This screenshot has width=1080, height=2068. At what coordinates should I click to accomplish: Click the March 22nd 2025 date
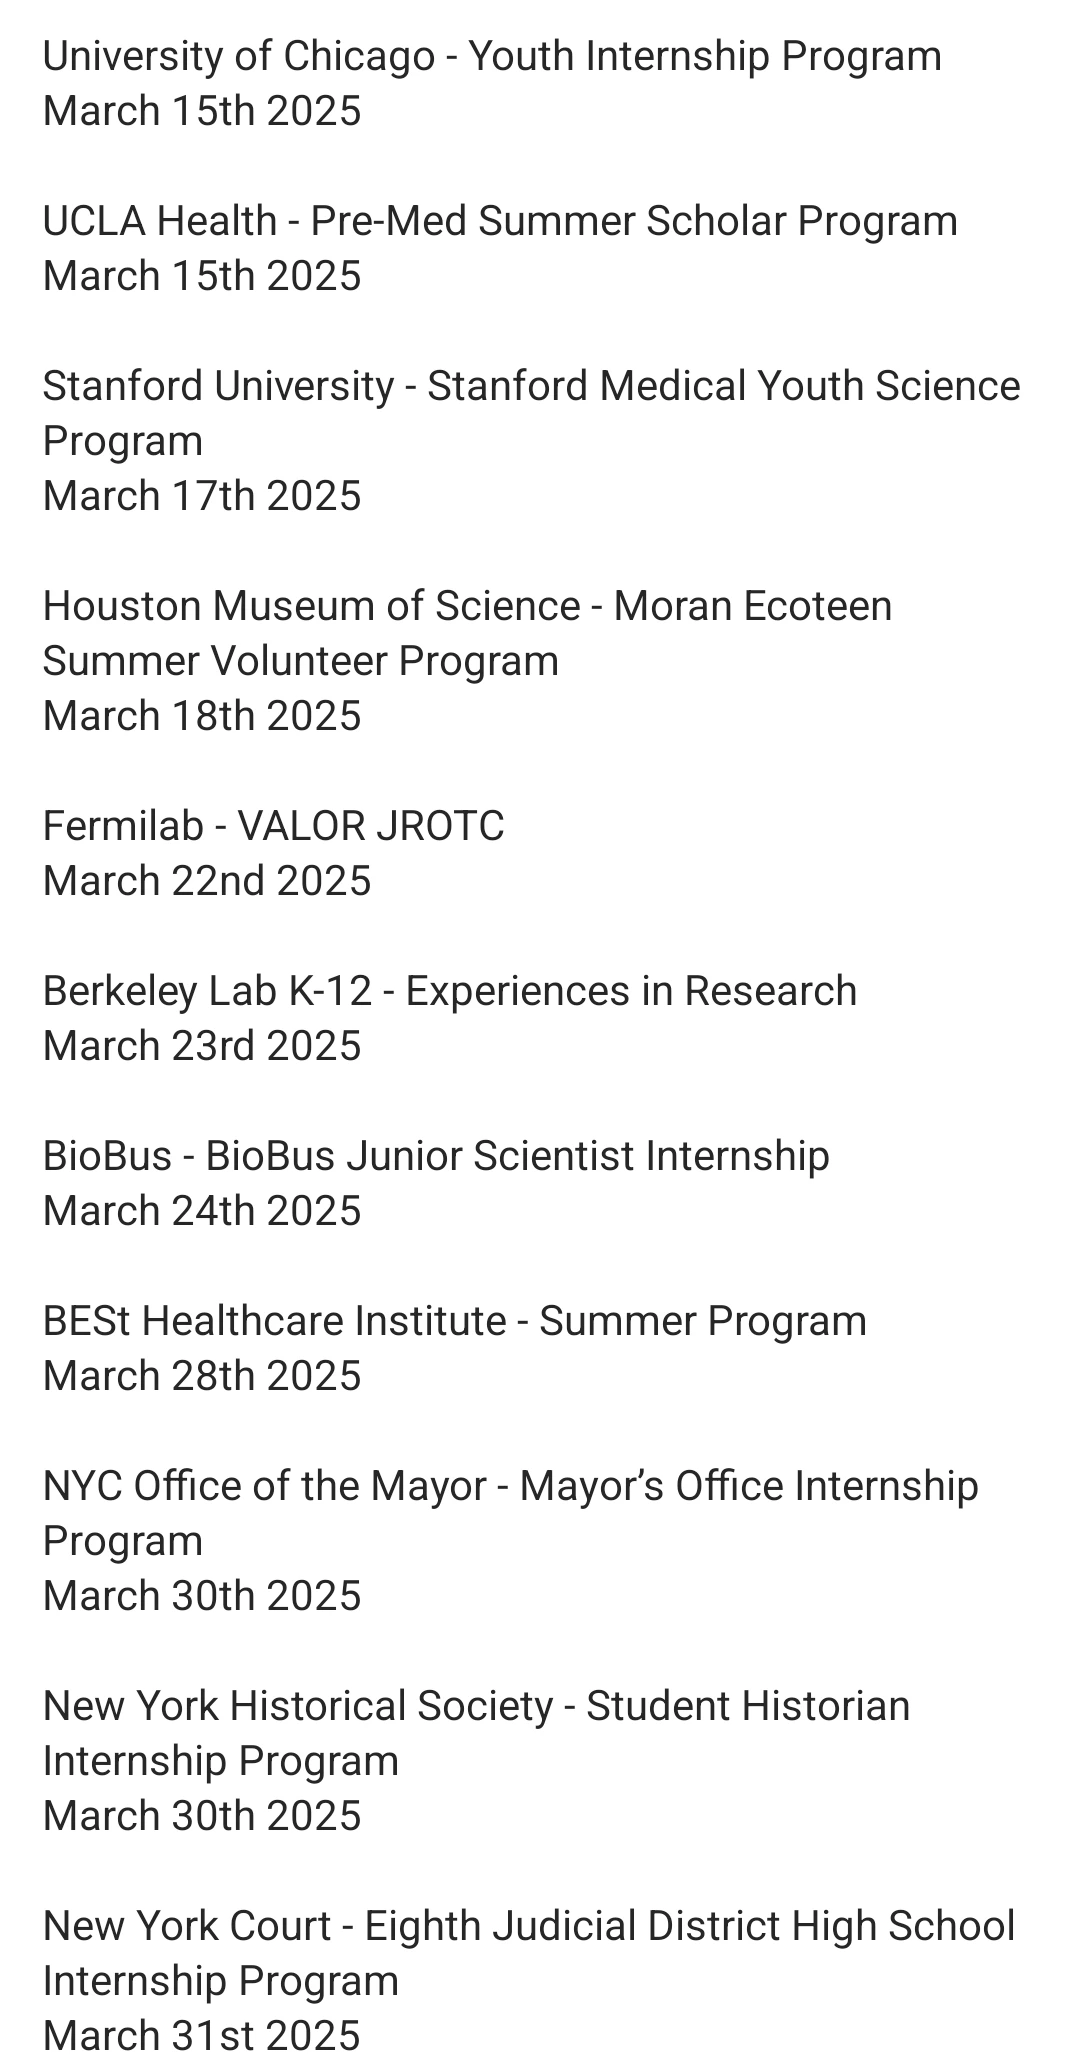coord(207,881)
